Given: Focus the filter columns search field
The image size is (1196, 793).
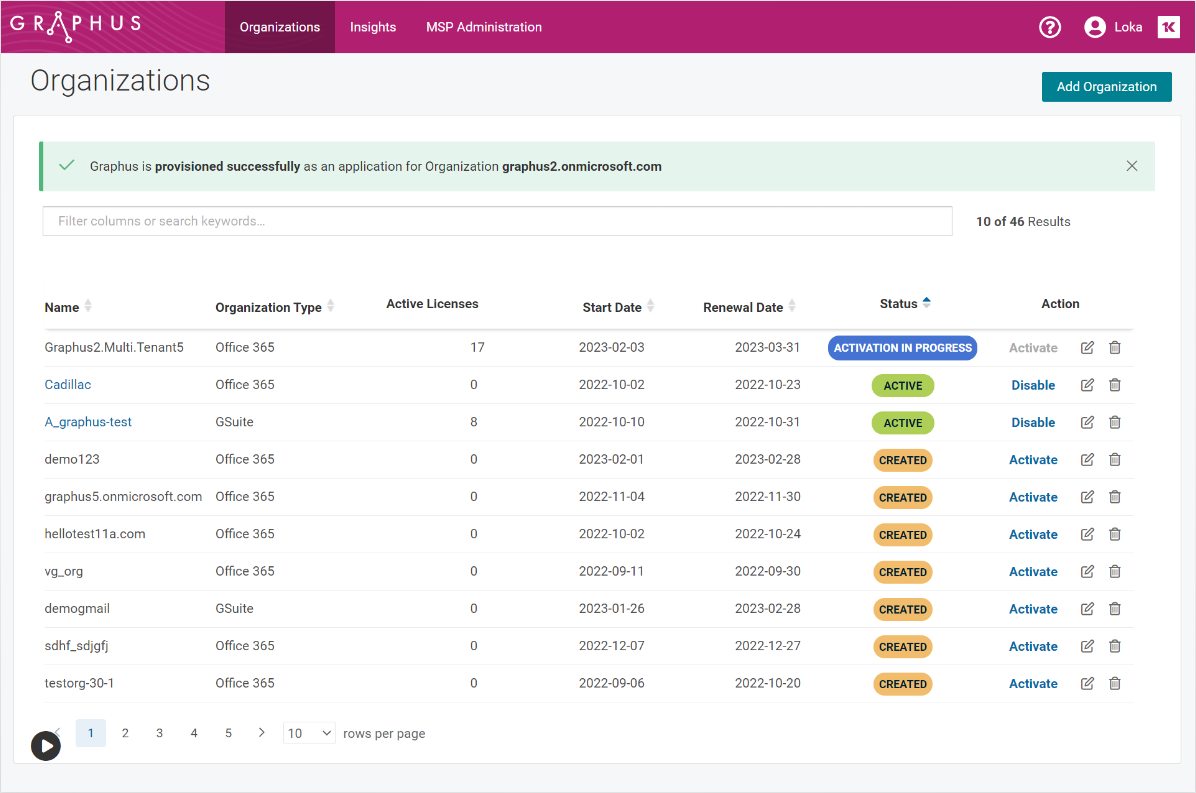Looking at the screenshot, I should coord(497,221).
